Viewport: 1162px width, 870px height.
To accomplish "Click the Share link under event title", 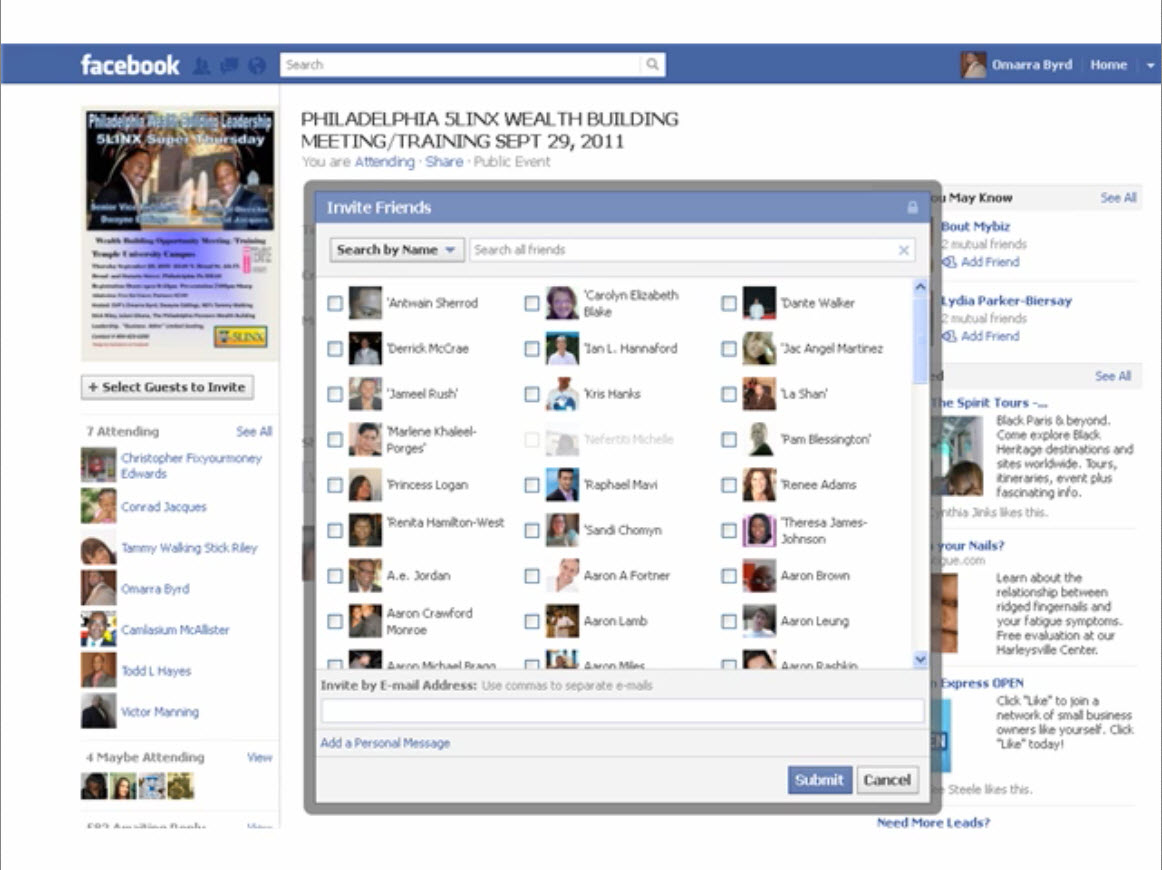I will (444, 162).
